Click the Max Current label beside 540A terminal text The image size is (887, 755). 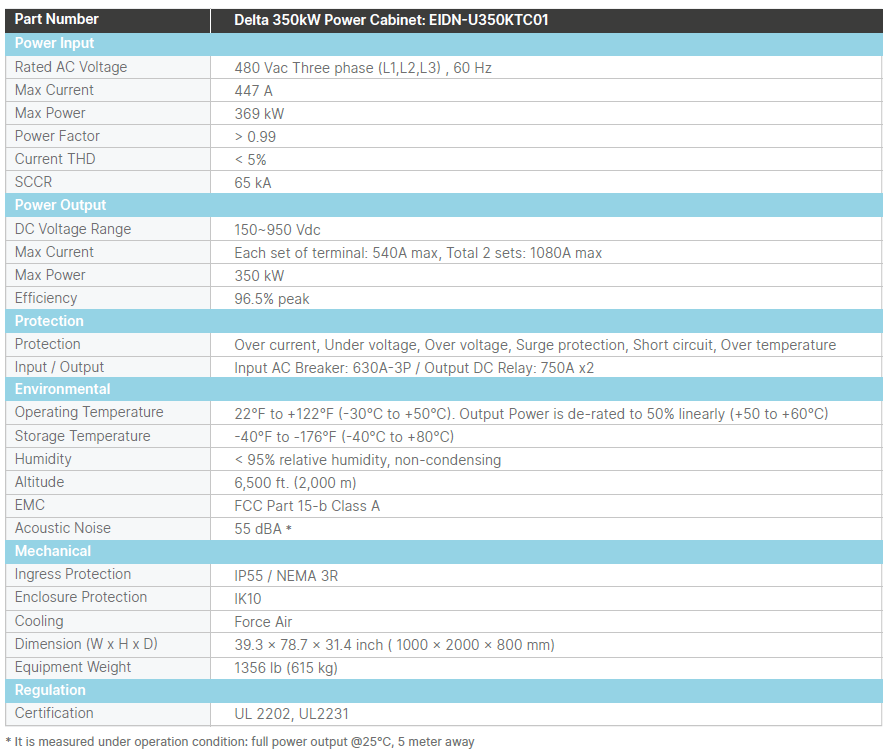pos(54,252)
